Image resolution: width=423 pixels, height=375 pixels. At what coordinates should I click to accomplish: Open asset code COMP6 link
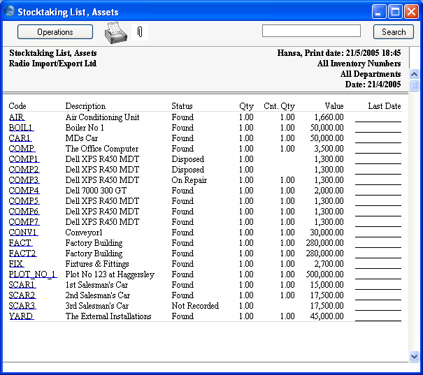[24, 211]
